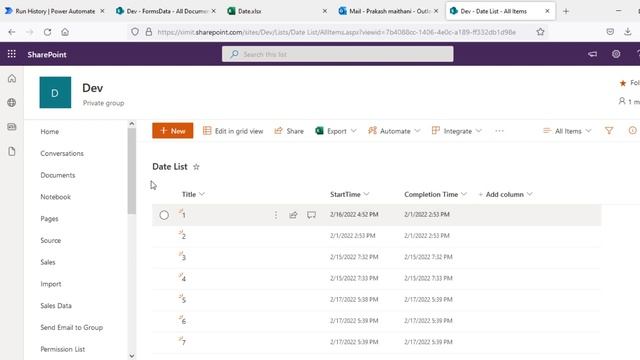Click the Dev site logo tile

(x=55, y=93)
